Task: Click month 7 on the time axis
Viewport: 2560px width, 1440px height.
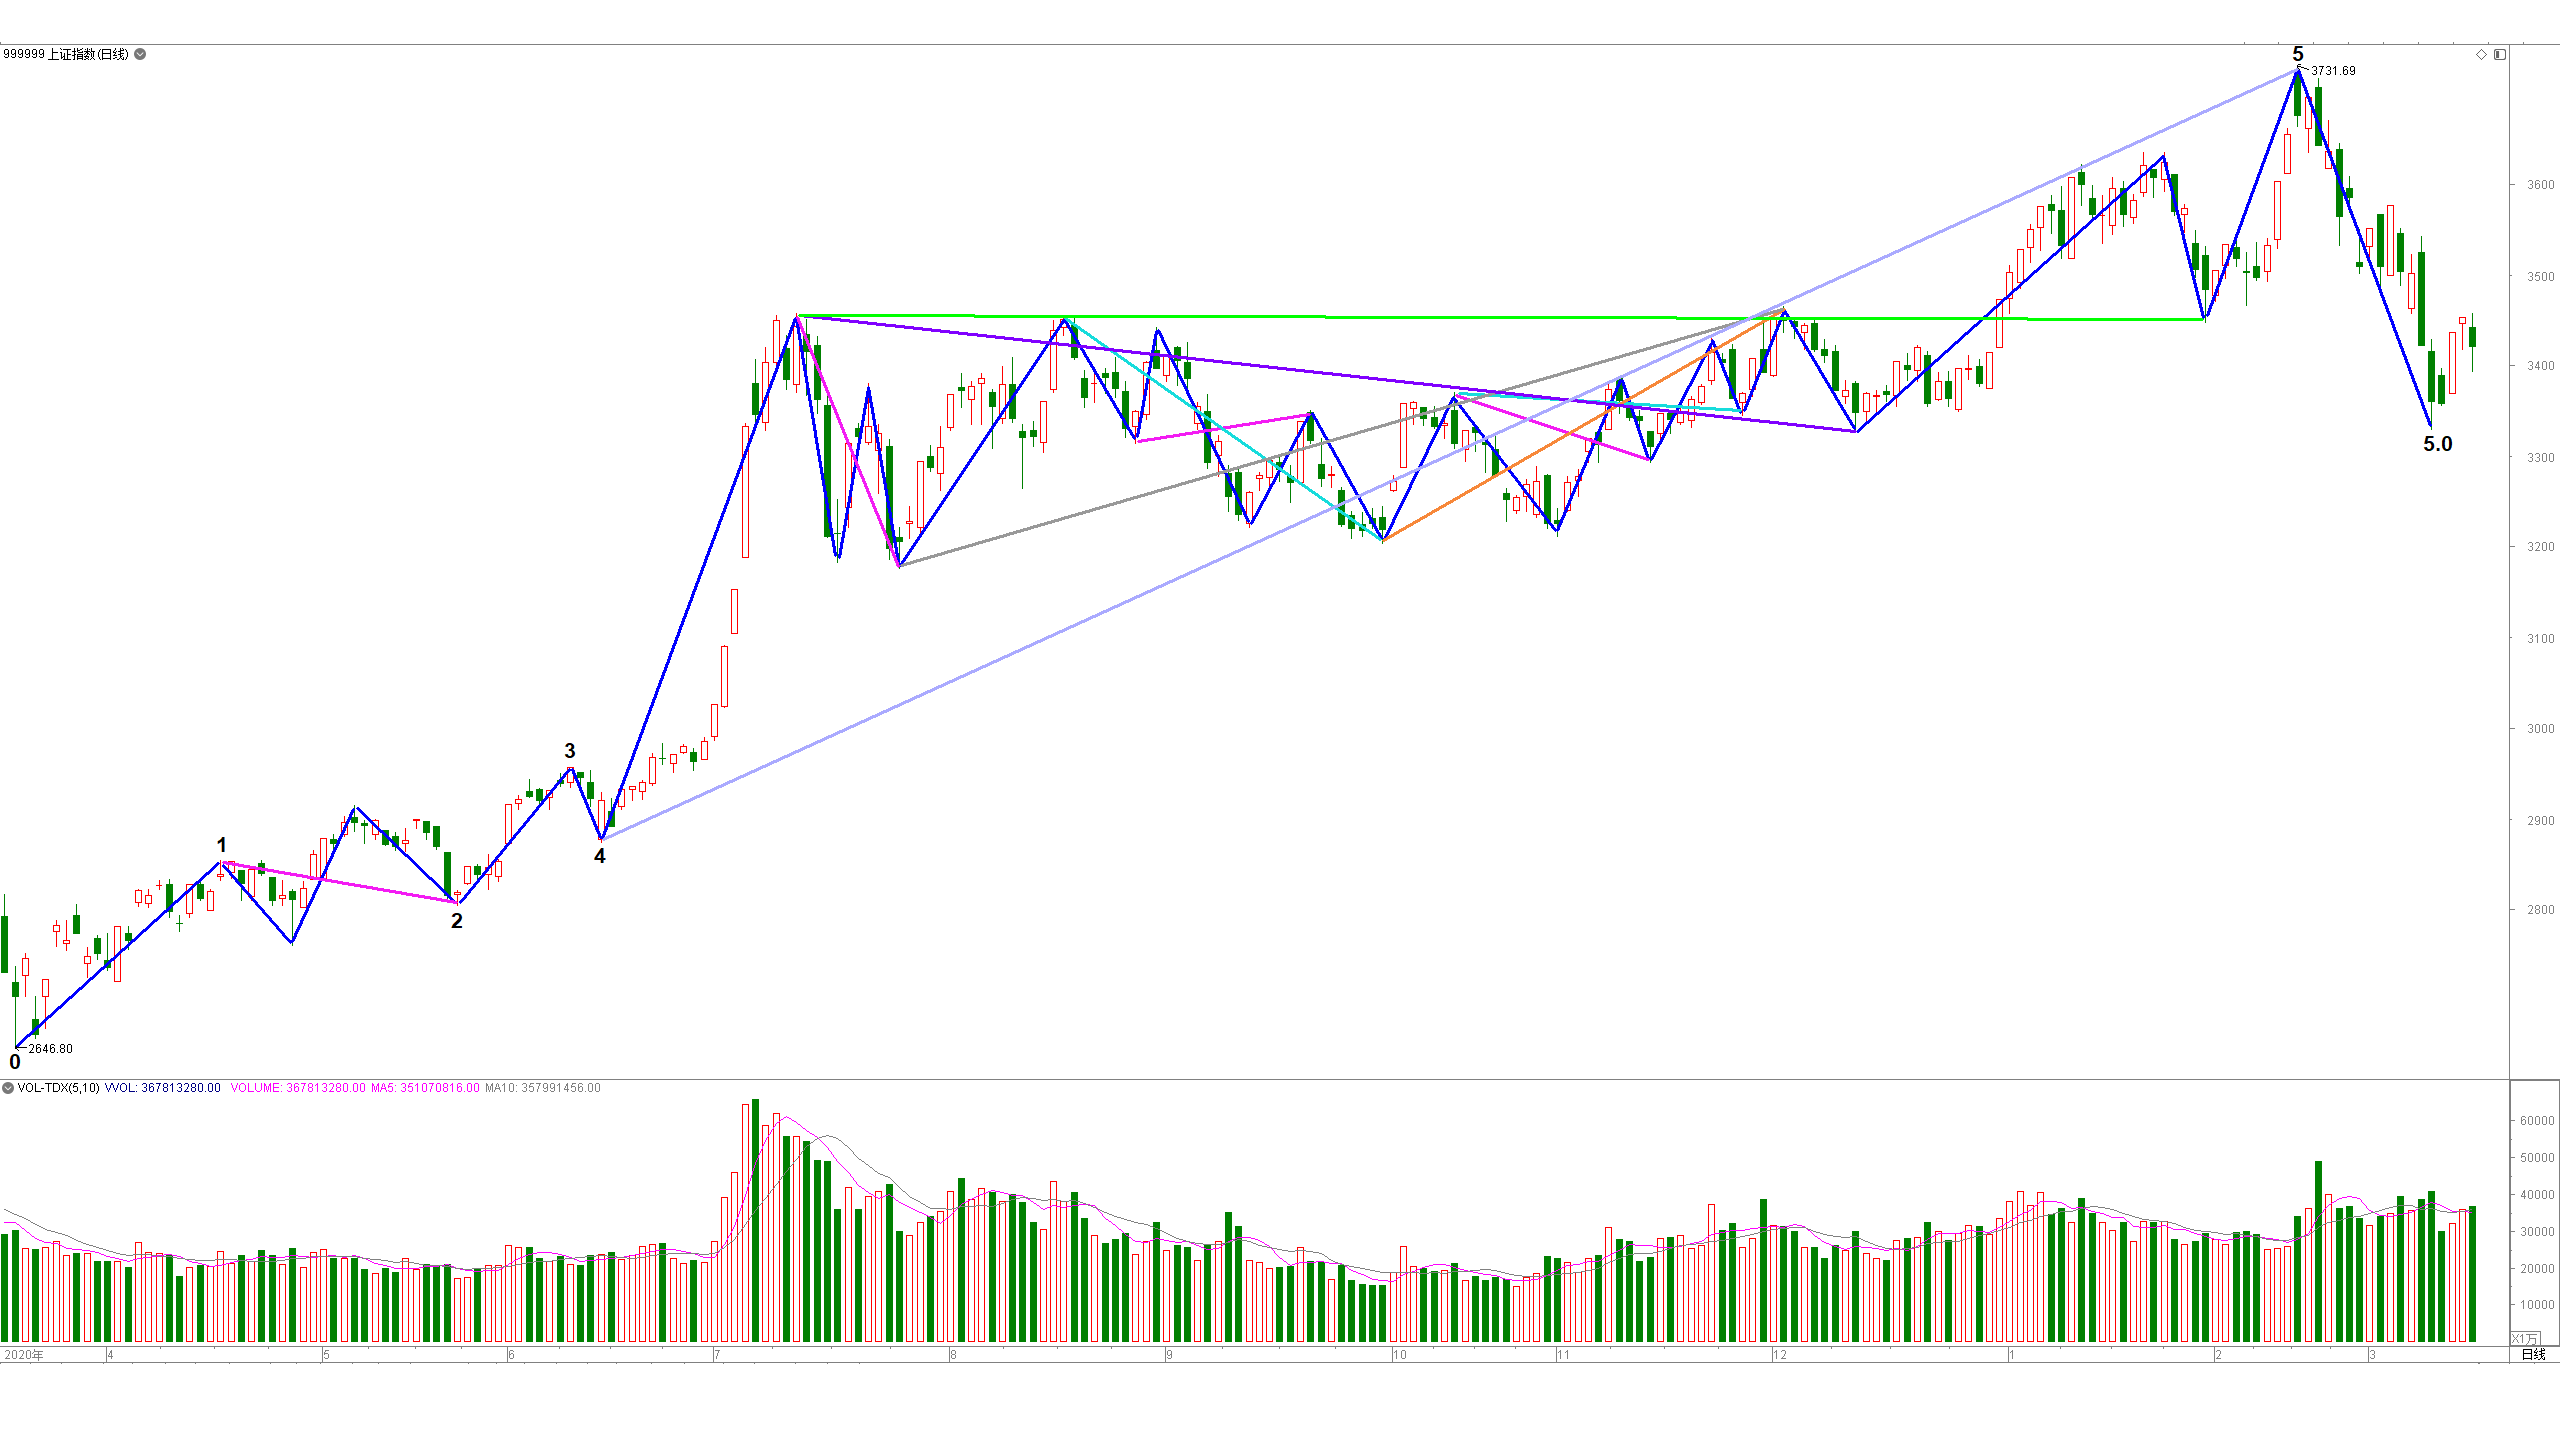Action: tap(717, 1355)
